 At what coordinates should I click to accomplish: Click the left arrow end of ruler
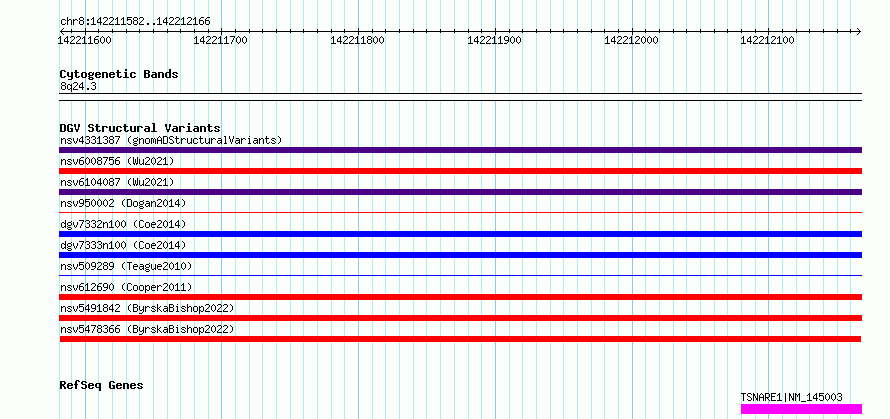point(61,31)
